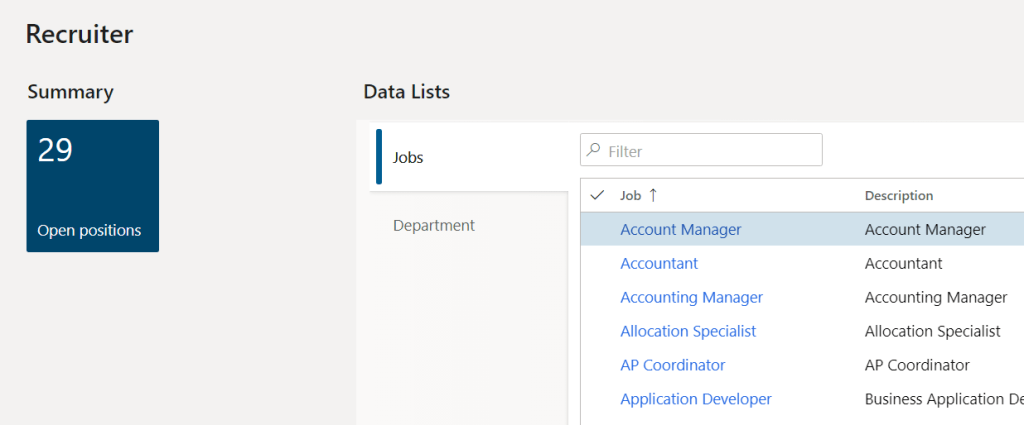Open the Account Manager job link
Viewport: 1024px width, 425px height.
pos(680,230)
